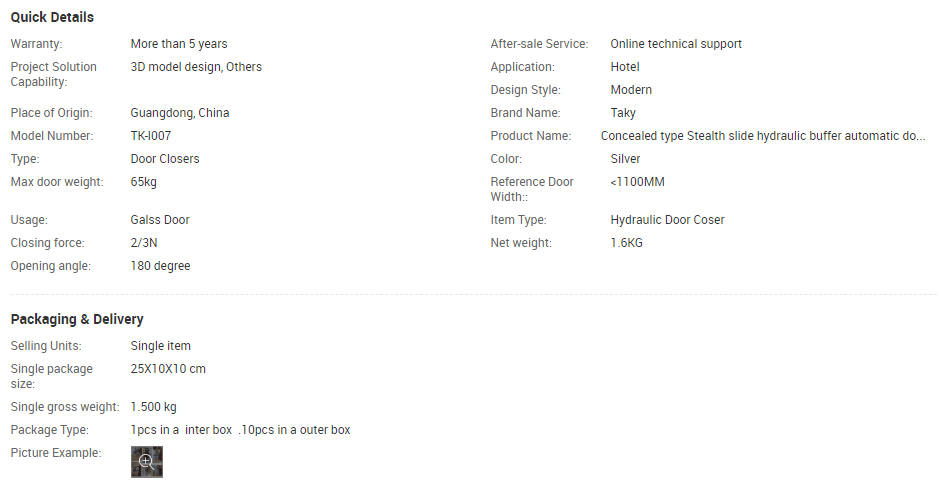Click the Quick Details heading

tap(52, 17)
